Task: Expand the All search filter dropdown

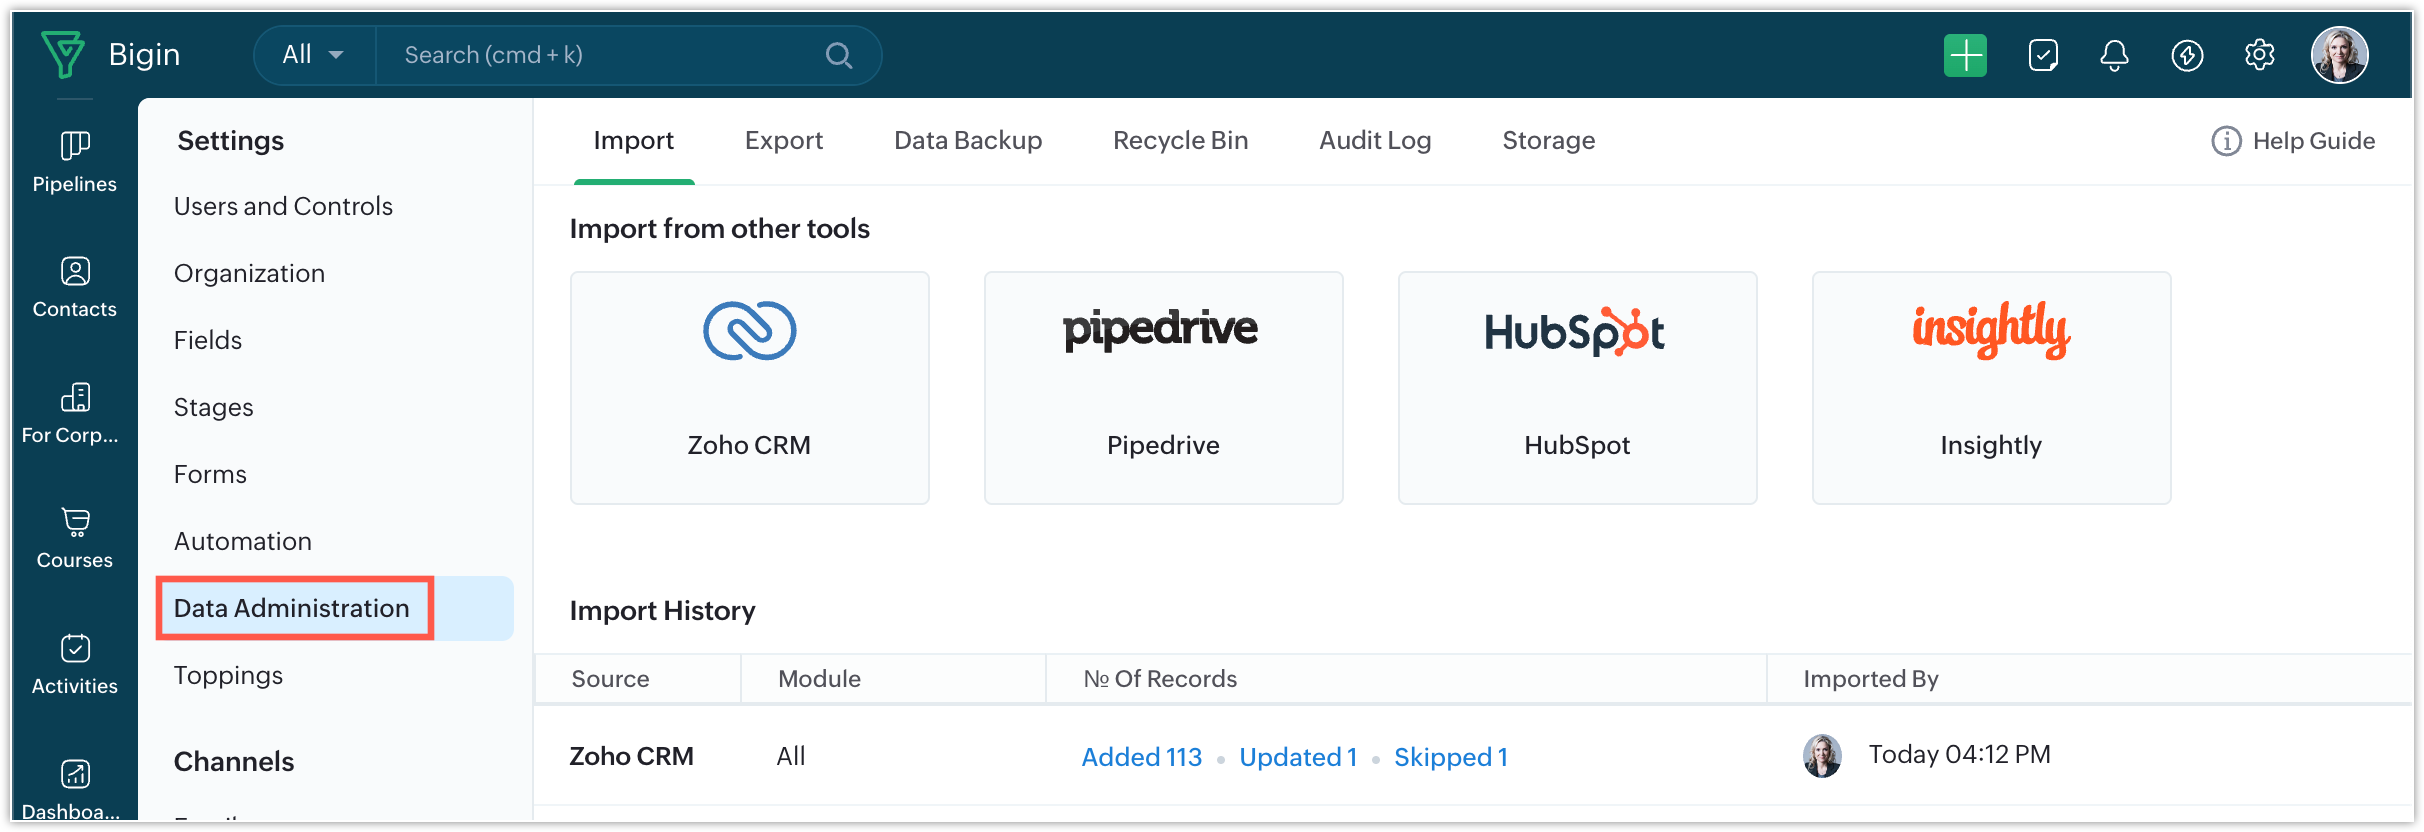Action: (314, 55)
